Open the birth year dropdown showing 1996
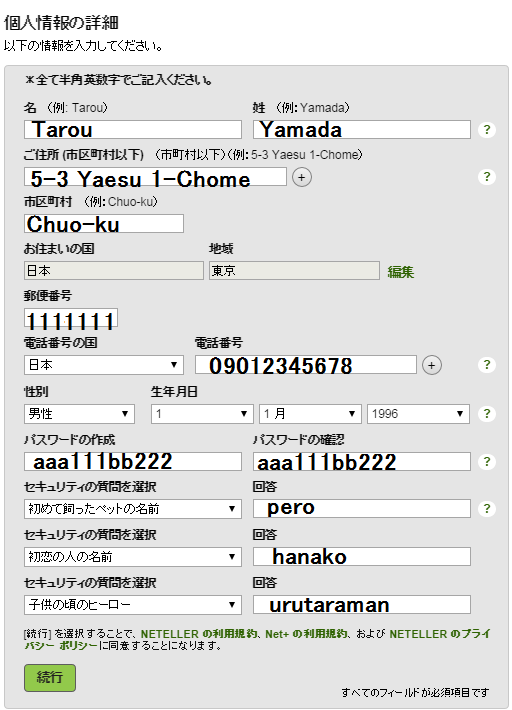Viewport: 512px width, 710px height. pos(418,414)
